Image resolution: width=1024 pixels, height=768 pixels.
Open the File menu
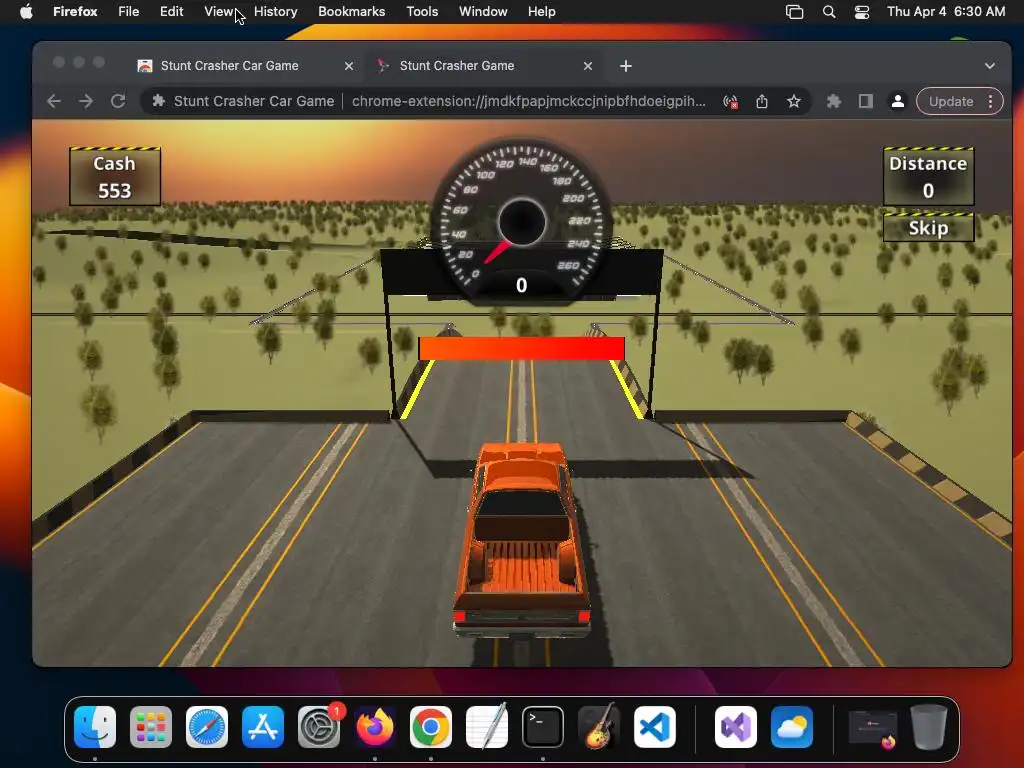pos(129,12)
